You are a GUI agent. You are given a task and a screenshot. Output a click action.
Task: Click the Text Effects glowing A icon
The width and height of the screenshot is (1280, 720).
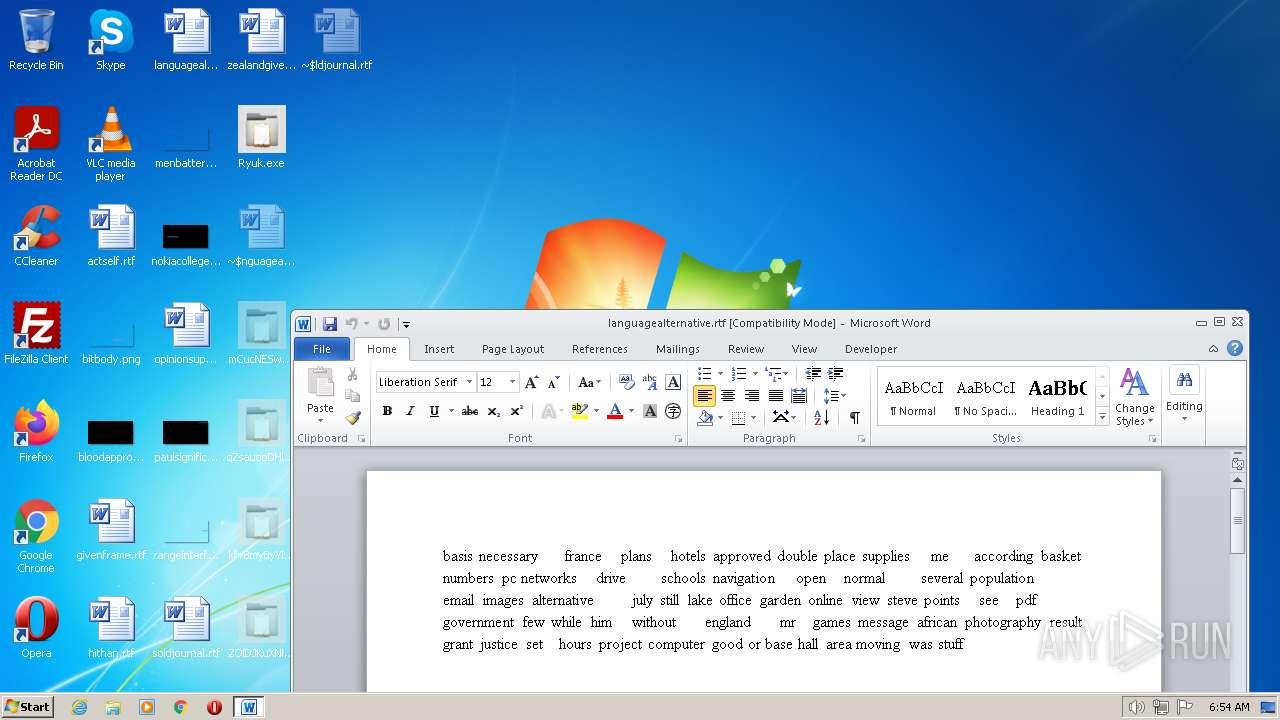click(548, 411)
